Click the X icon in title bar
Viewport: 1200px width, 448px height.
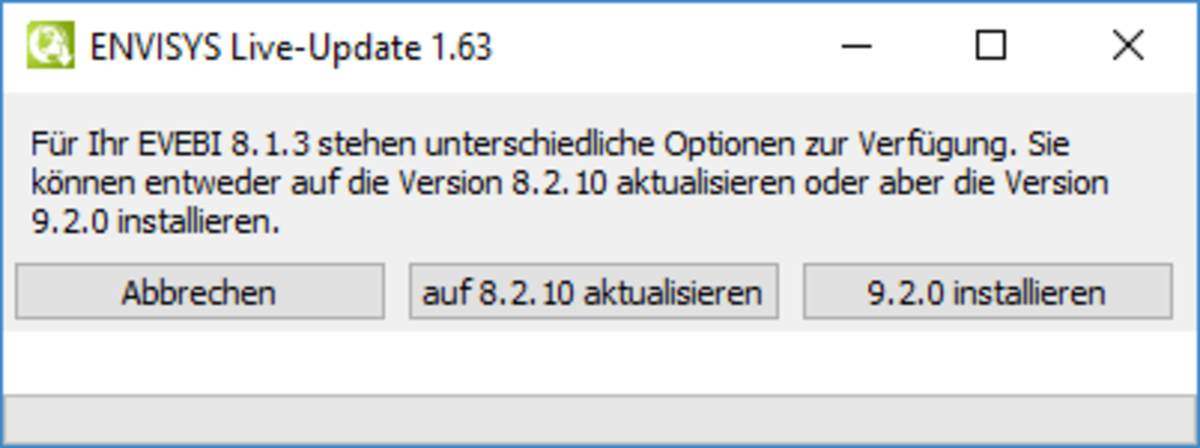coord(1128,46)
